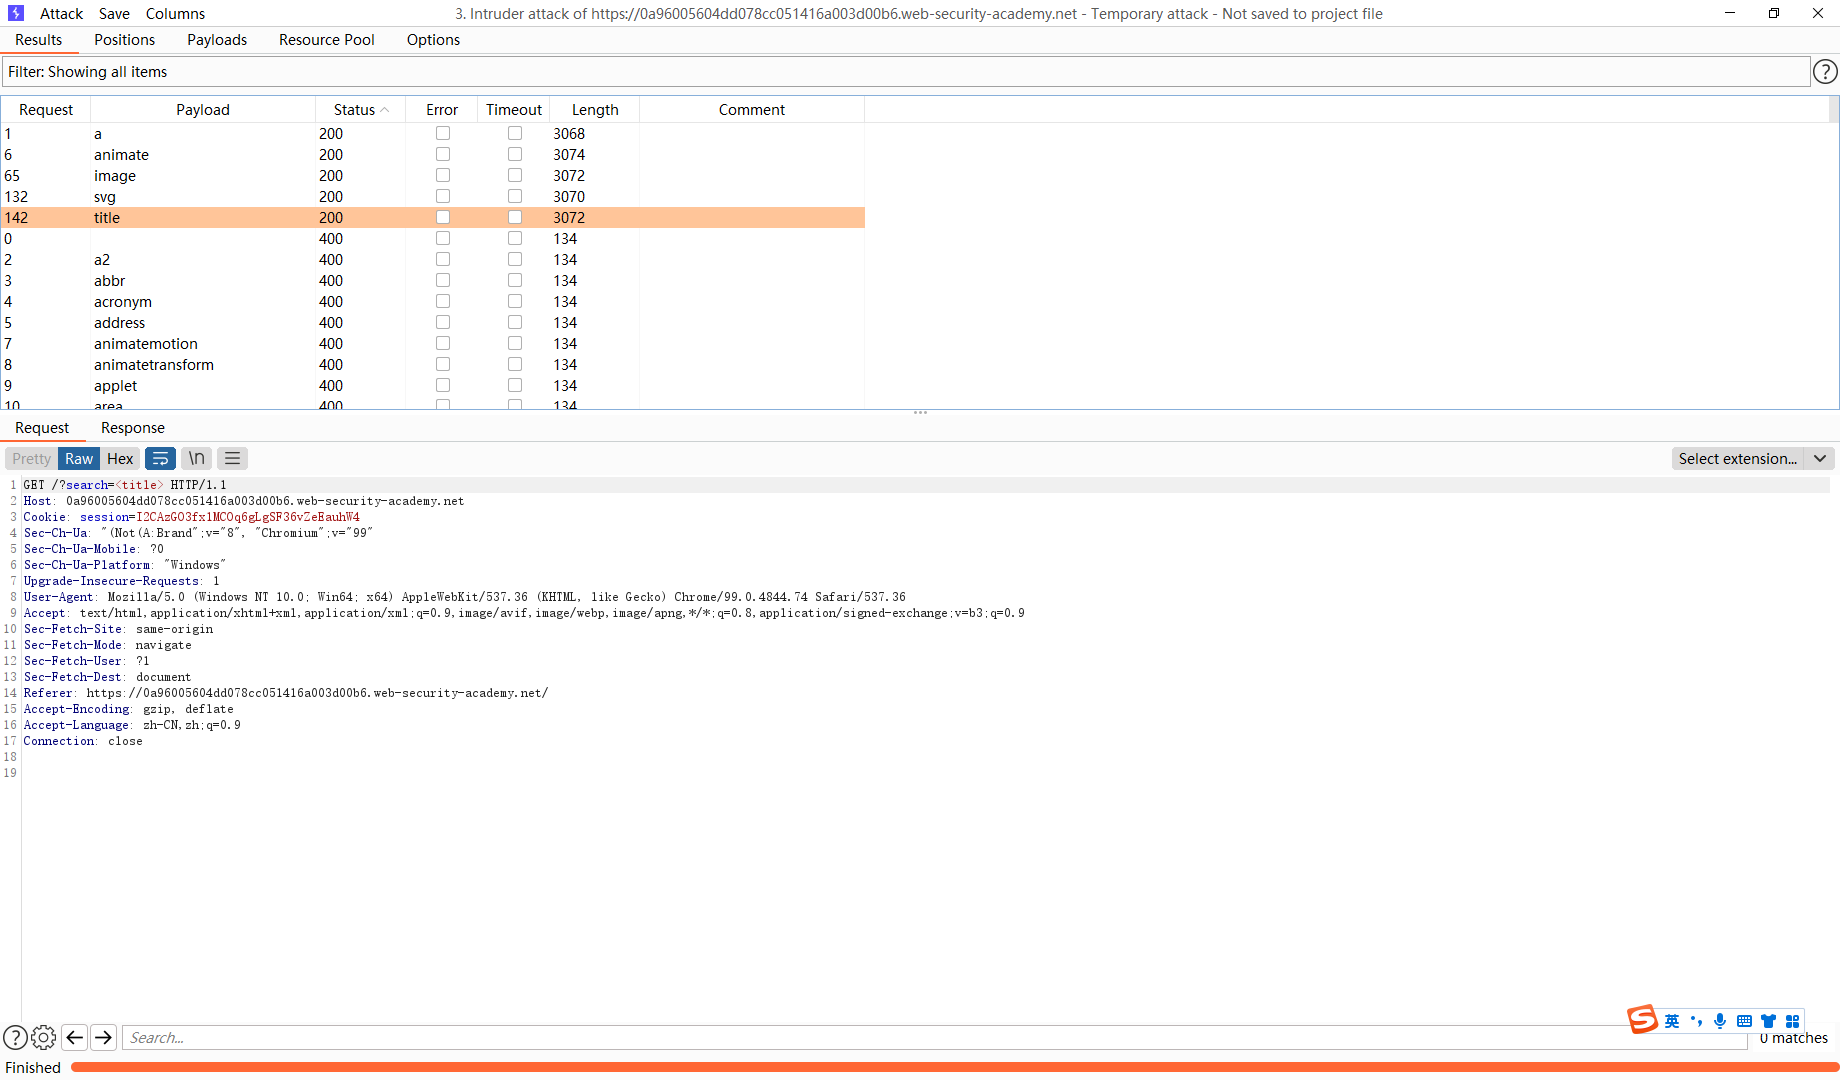The width and height of the screenshot is (1840, 1080).
Task: Select the result row with payload image
Action: (432, 175)
